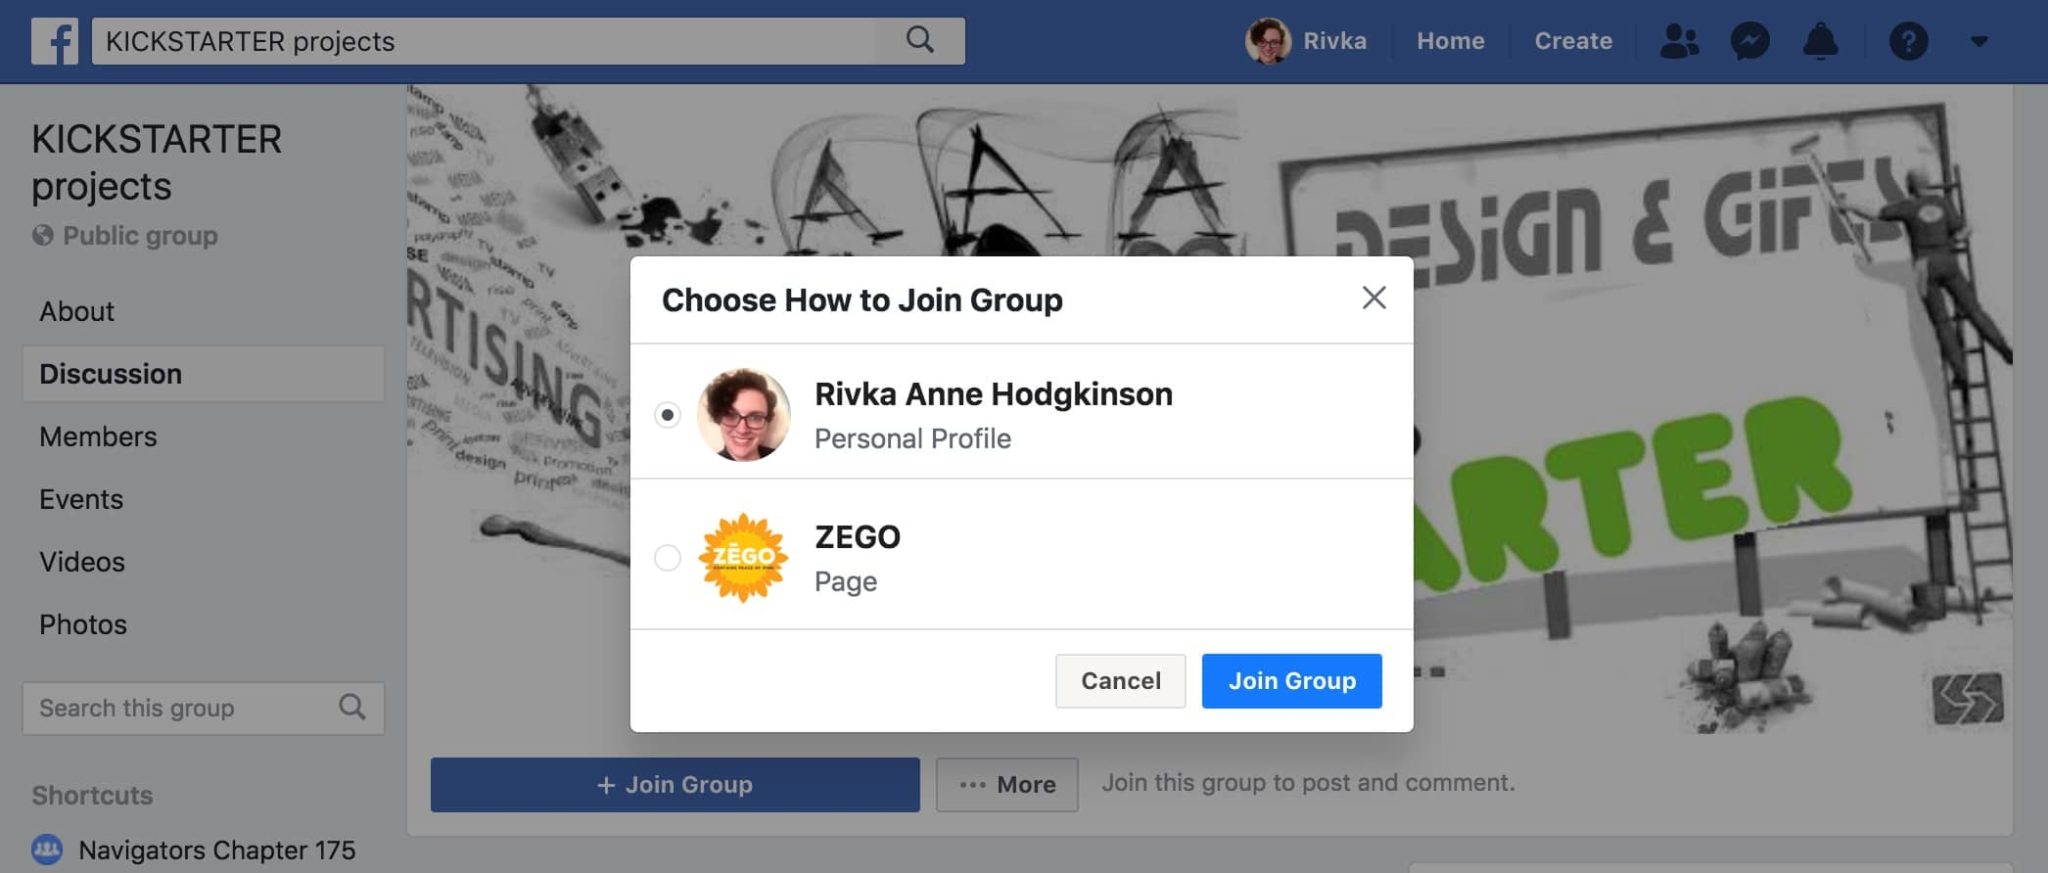Click the Public group globe icon
The image size is (2048, 873).
pyautogui.click(x=43, y=235)
